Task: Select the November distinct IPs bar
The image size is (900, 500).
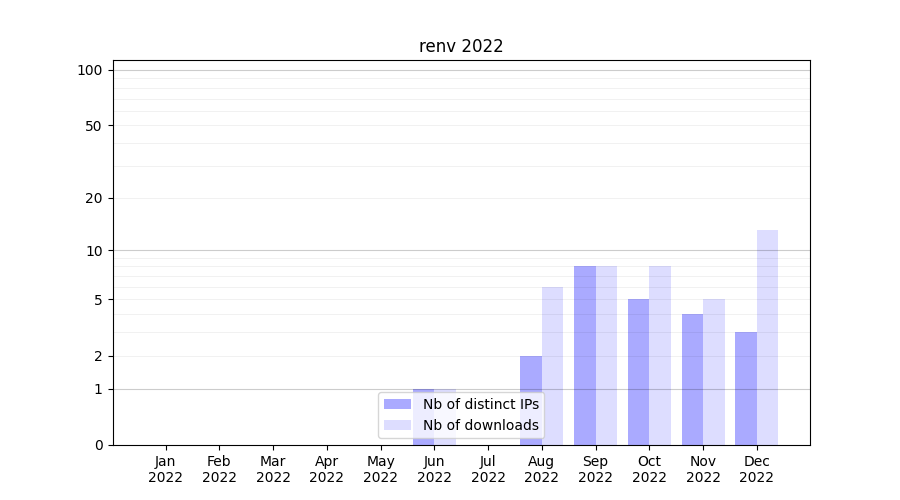Action: (x=692, y=379)
